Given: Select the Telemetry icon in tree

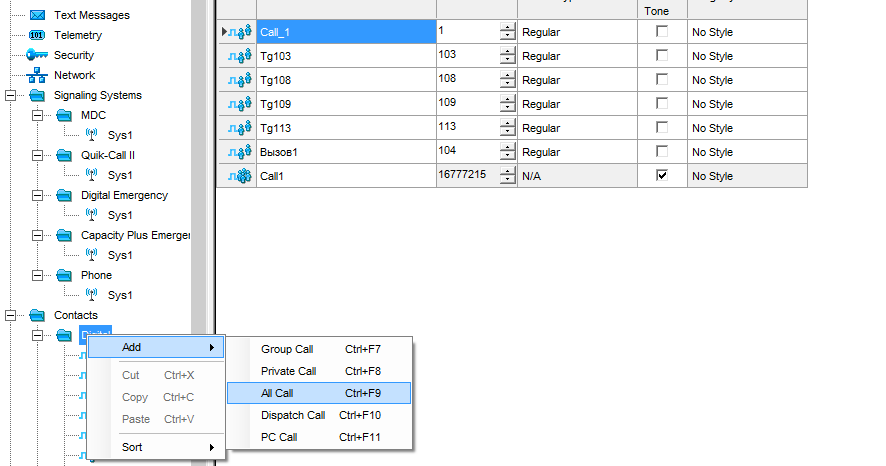Looking at the screenshot, I should click(x=37, y=36).
